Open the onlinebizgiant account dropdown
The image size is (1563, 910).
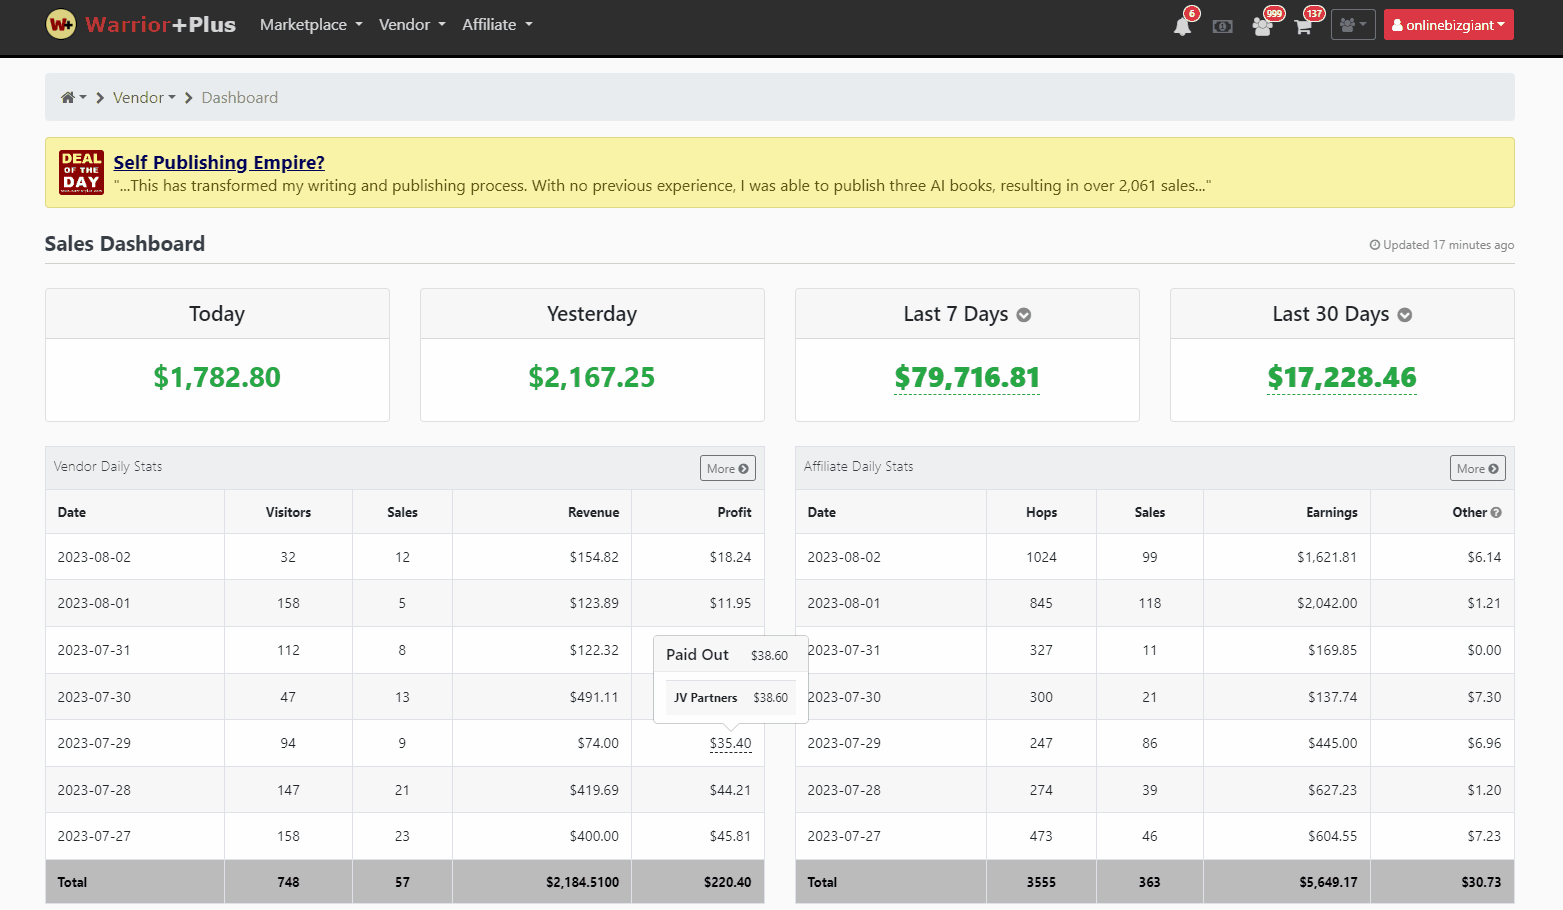pyautogui.click(x=1448, y=25)
